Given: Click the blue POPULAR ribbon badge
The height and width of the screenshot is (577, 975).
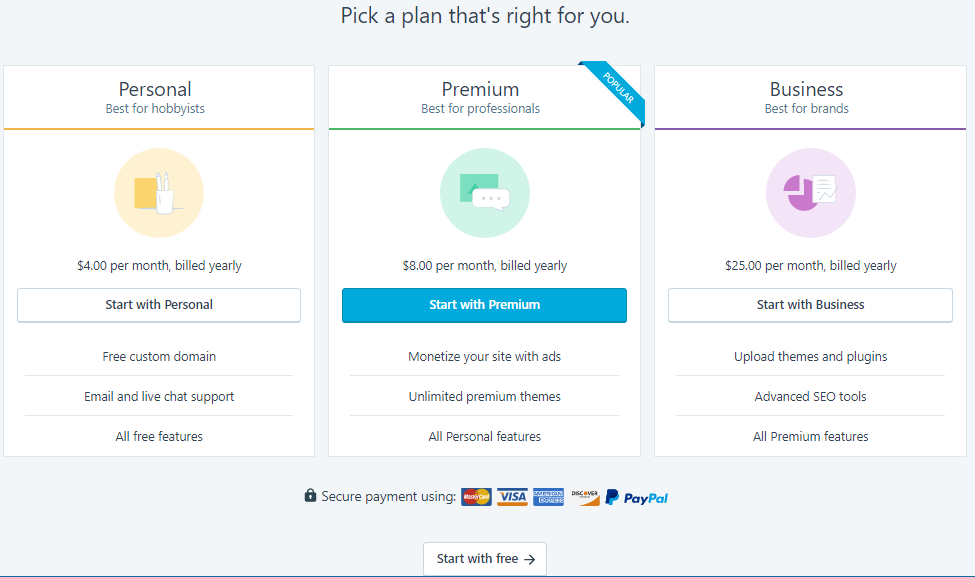Looking at the screenshot, I should click(x=616, y=90).
